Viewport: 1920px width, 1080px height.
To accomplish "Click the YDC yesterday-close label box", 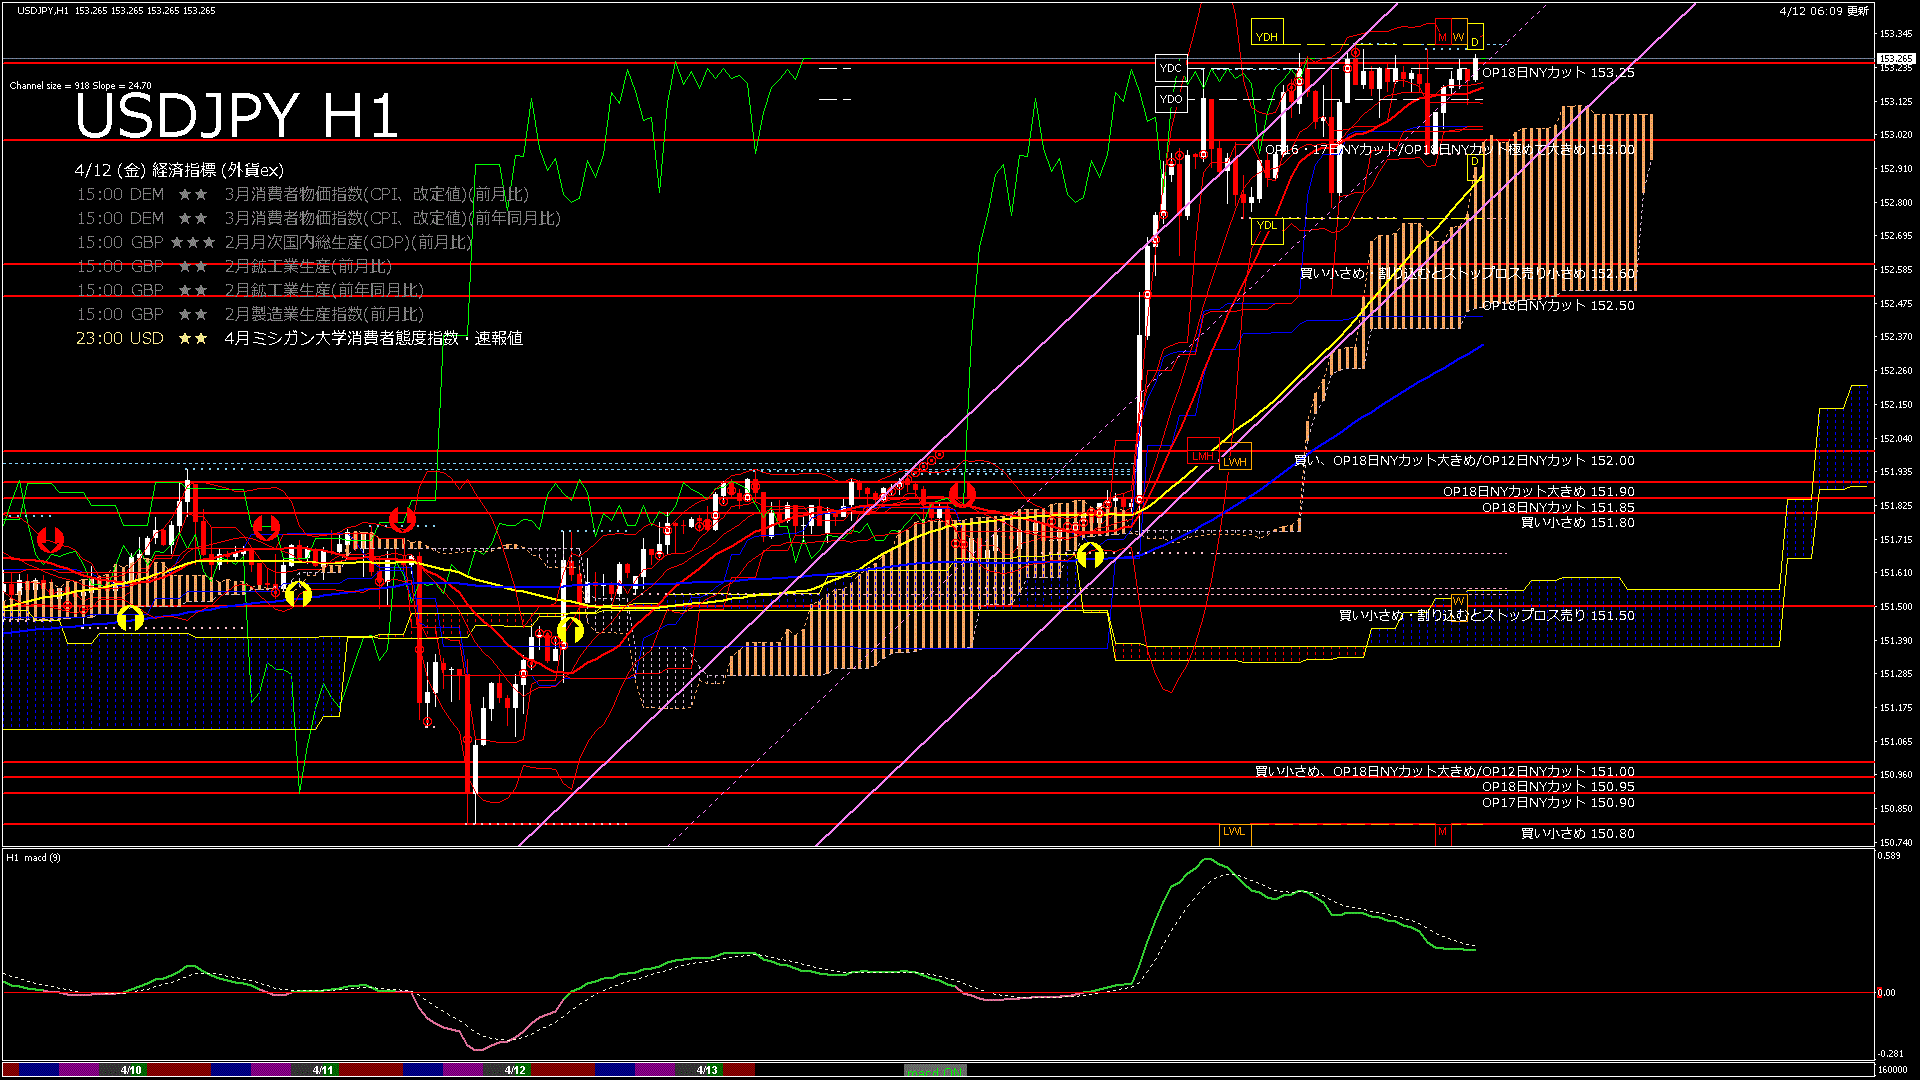I will coord(1171,68).
